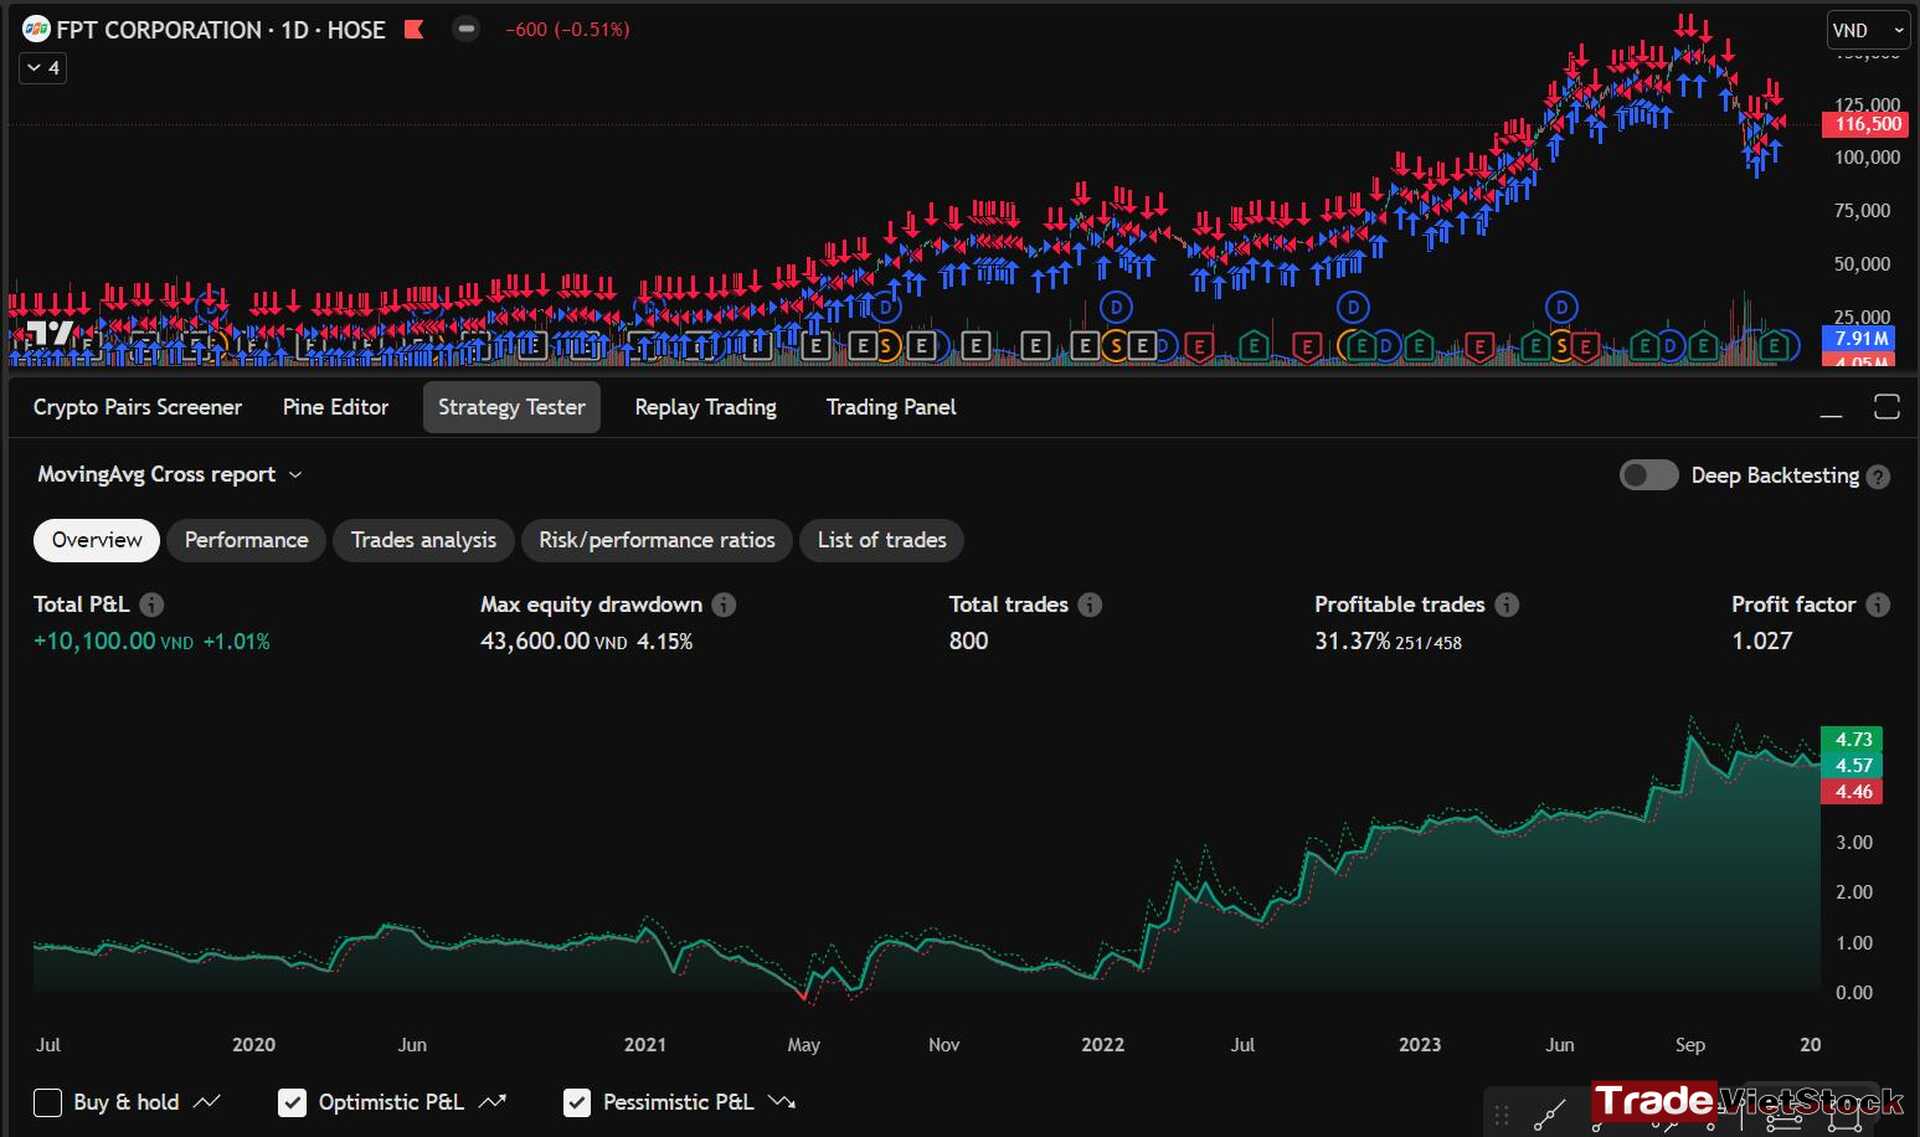
Task: Click the red flag icon beside HOSE
Action: pyautogui.click(x=413, y=30)
